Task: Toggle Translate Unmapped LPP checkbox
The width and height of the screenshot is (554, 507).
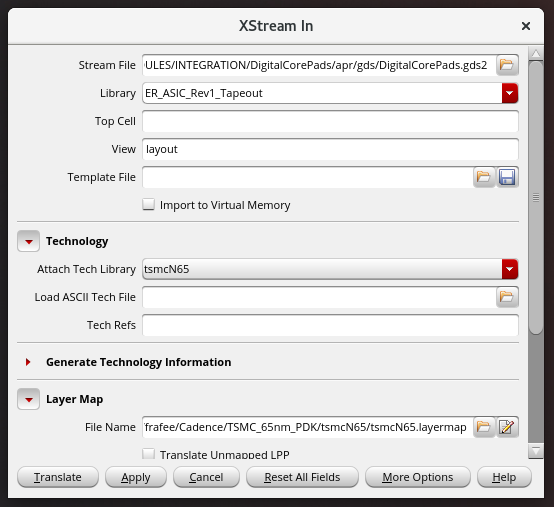Action: tap(148, 454)
